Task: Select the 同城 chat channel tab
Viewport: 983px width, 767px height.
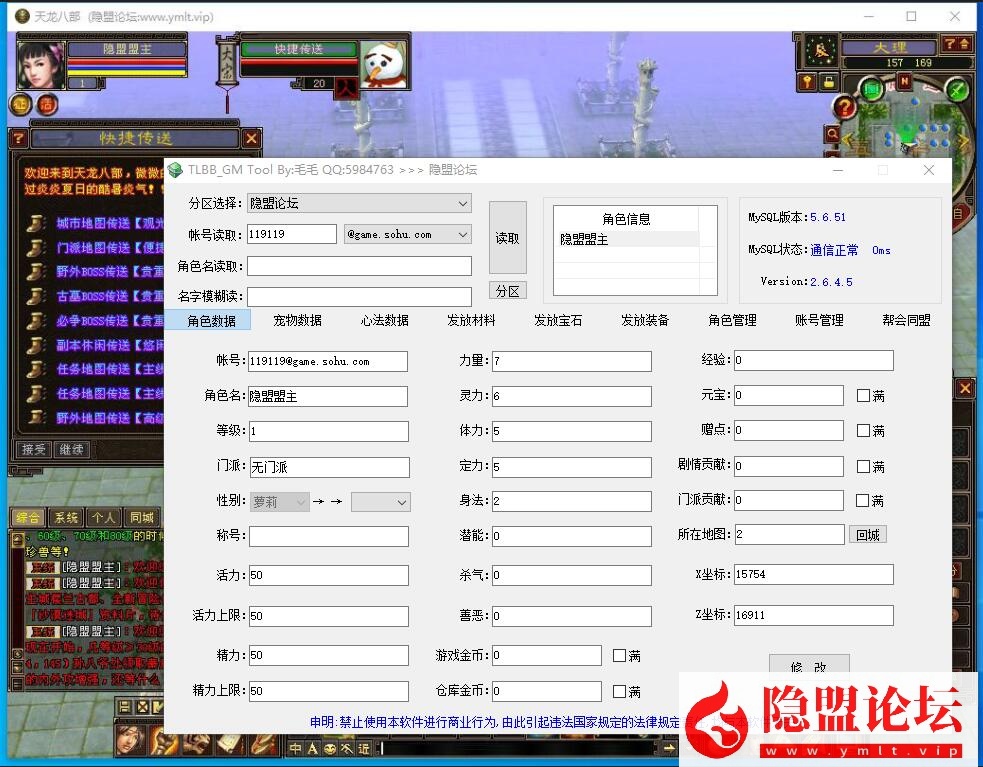Action: (142, 517)
